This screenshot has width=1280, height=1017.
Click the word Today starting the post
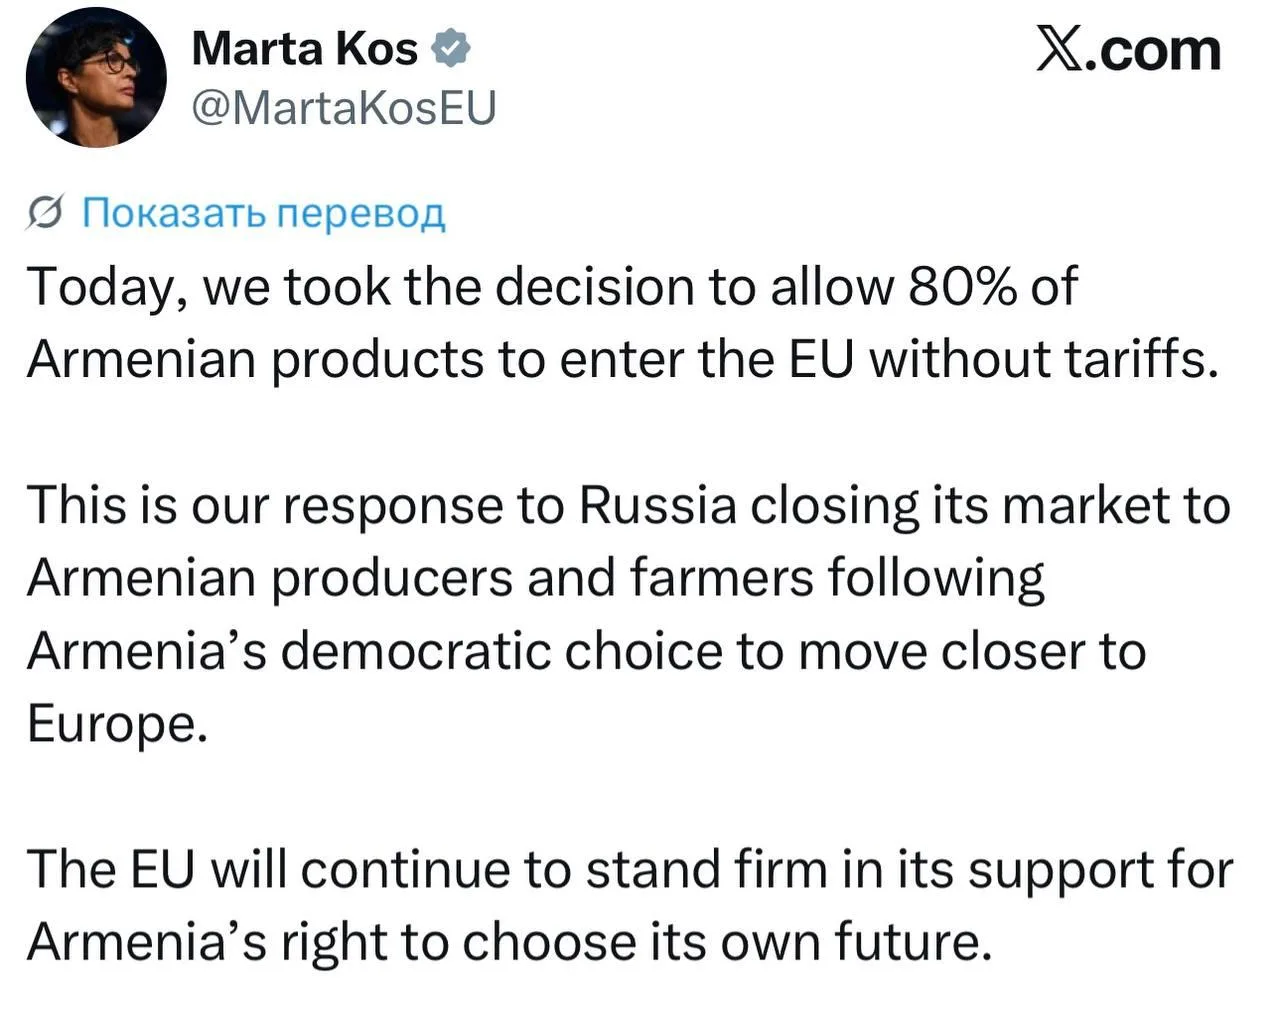tap(108, 288)
